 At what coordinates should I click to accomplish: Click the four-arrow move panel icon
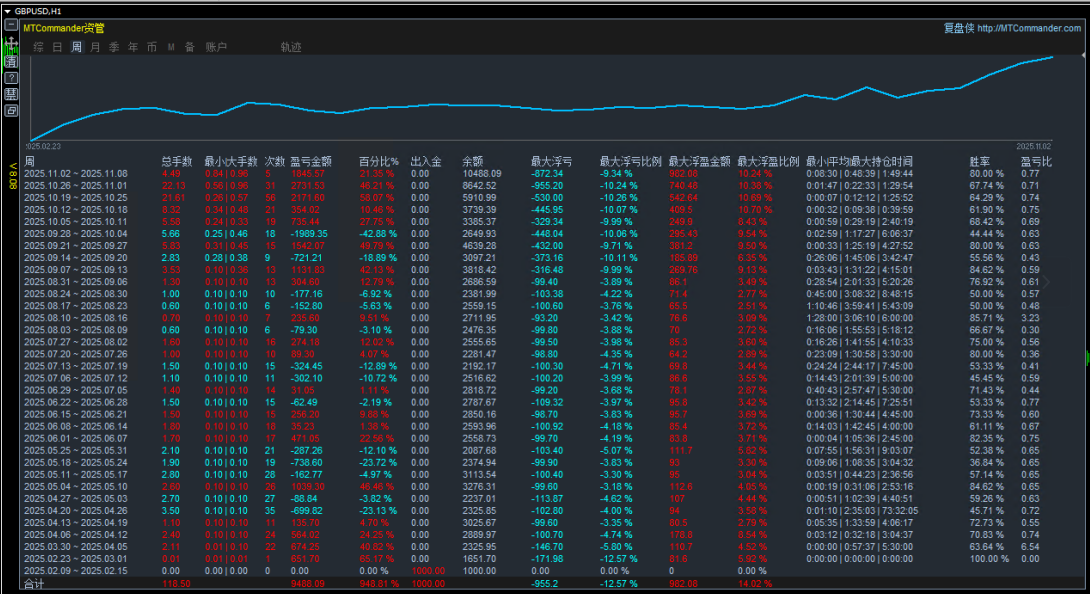[x=11, y=44]
